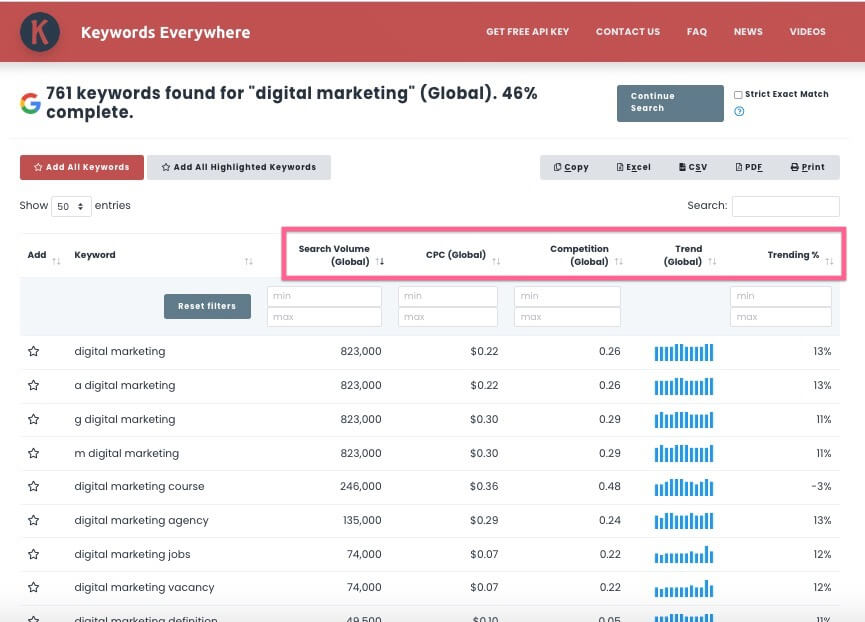The height and width of the screenshot is (622, 865).
Task: Click the Strict Exact Match help icon
Action: (739, 111)
